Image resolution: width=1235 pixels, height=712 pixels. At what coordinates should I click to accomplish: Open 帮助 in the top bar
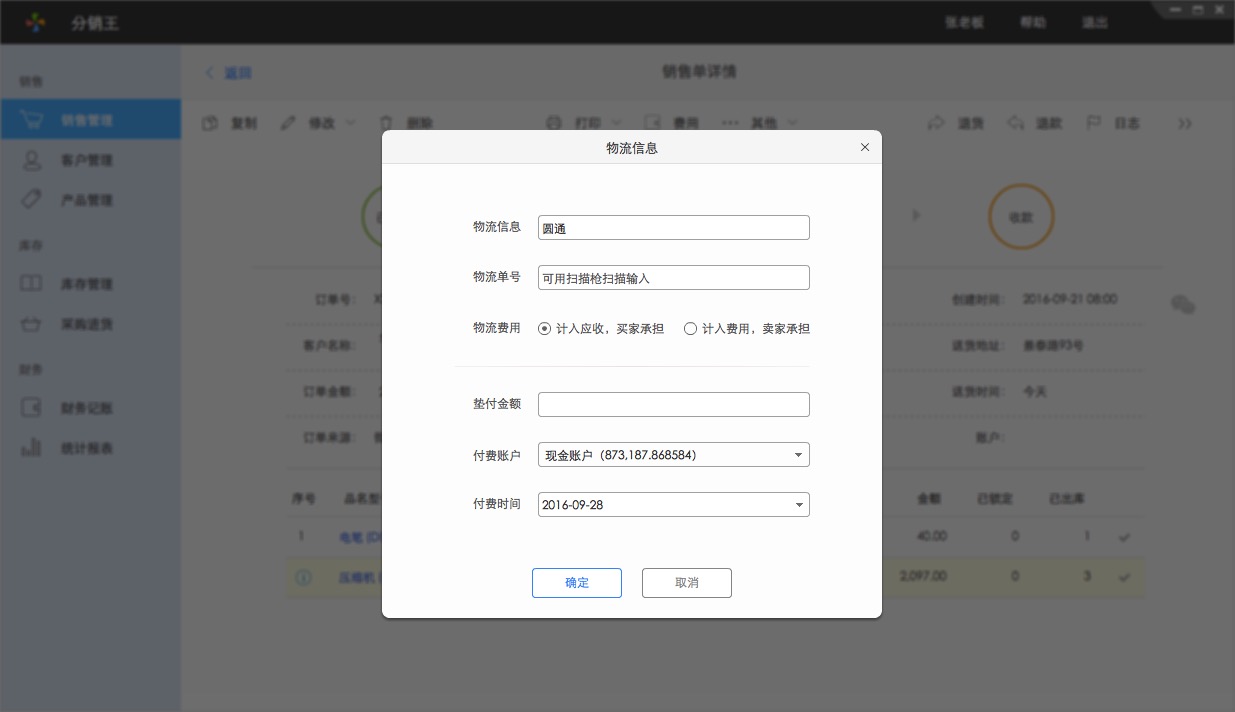point(1033,22)
